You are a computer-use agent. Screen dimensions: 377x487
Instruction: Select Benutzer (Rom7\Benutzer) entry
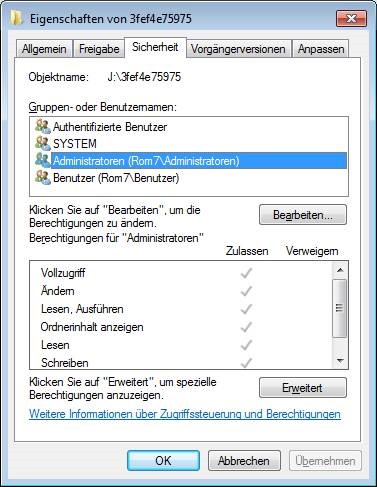pos(116,178)
